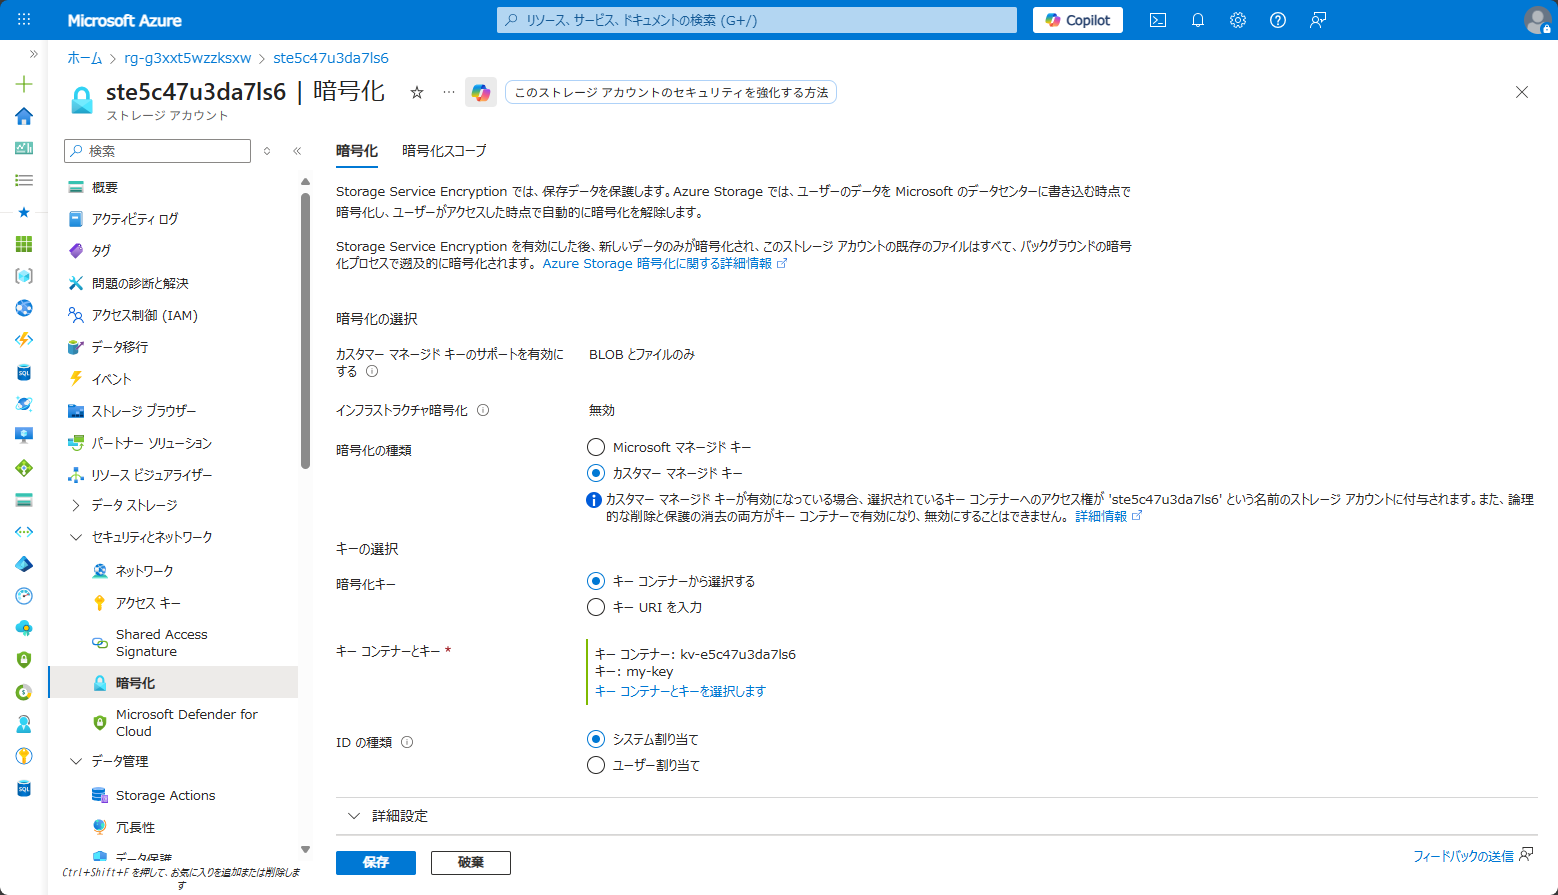Viewport: 1558px width, 895px height.
Task: Open the Azure portal hamburger menu
Action: coord(23,20)
